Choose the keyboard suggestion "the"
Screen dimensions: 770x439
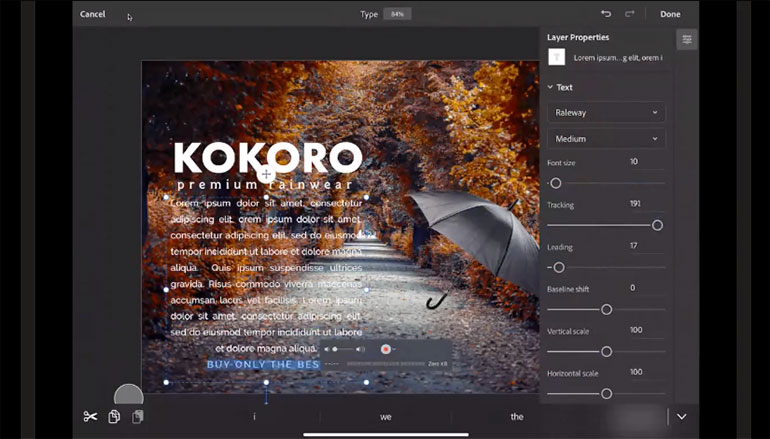[x=517, y=417]
